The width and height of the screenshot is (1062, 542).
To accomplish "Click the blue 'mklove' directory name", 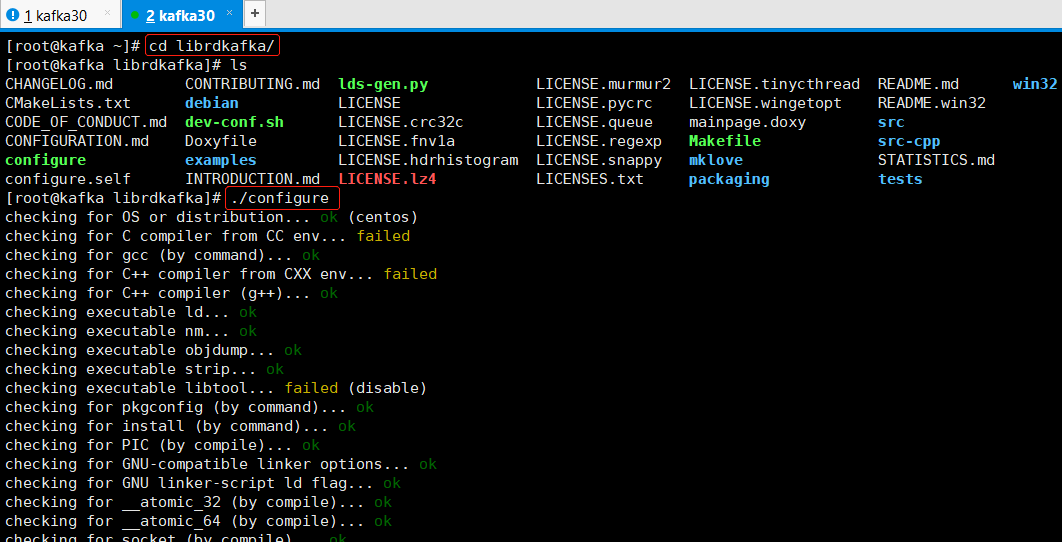I will tap(716, 160).
